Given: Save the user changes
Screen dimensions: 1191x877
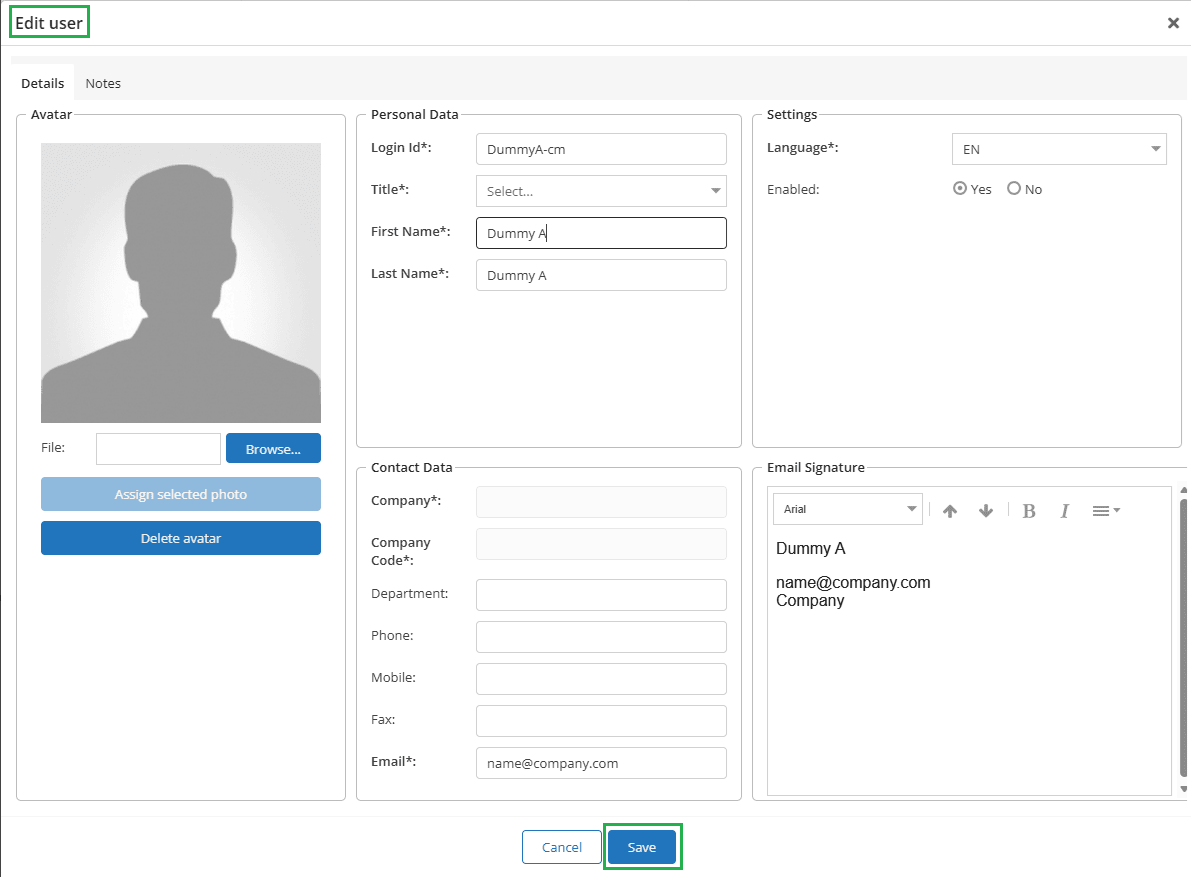Looking at the screenshot, I should (642, 847).
